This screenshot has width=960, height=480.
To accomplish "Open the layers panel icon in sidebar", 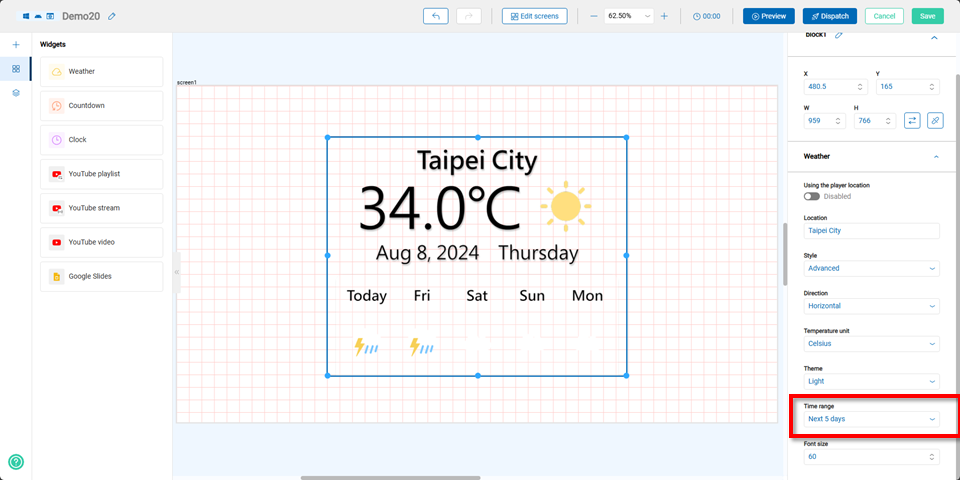I will point(16,93).
